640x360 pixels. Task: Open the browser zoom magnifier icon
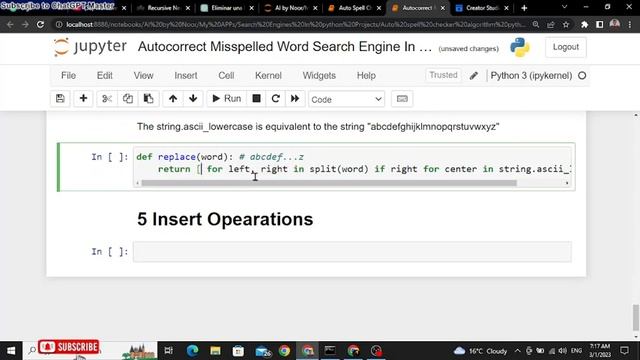pos(536,24)
